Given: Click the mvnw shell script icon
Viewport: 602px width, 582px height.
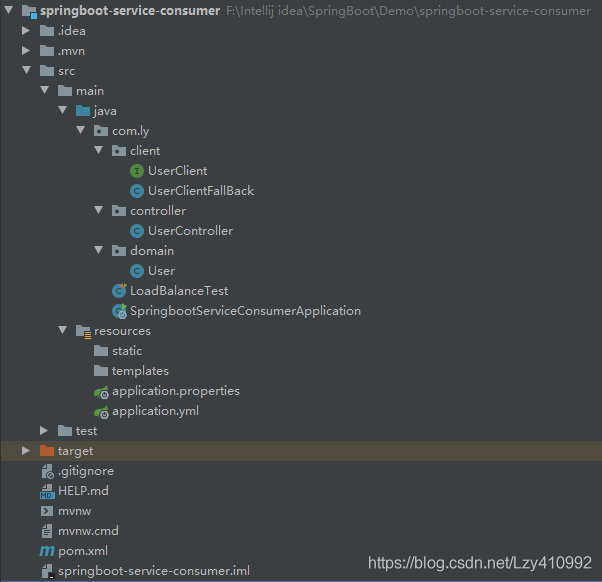Looking at the screenshot, I should pos(47,511).
